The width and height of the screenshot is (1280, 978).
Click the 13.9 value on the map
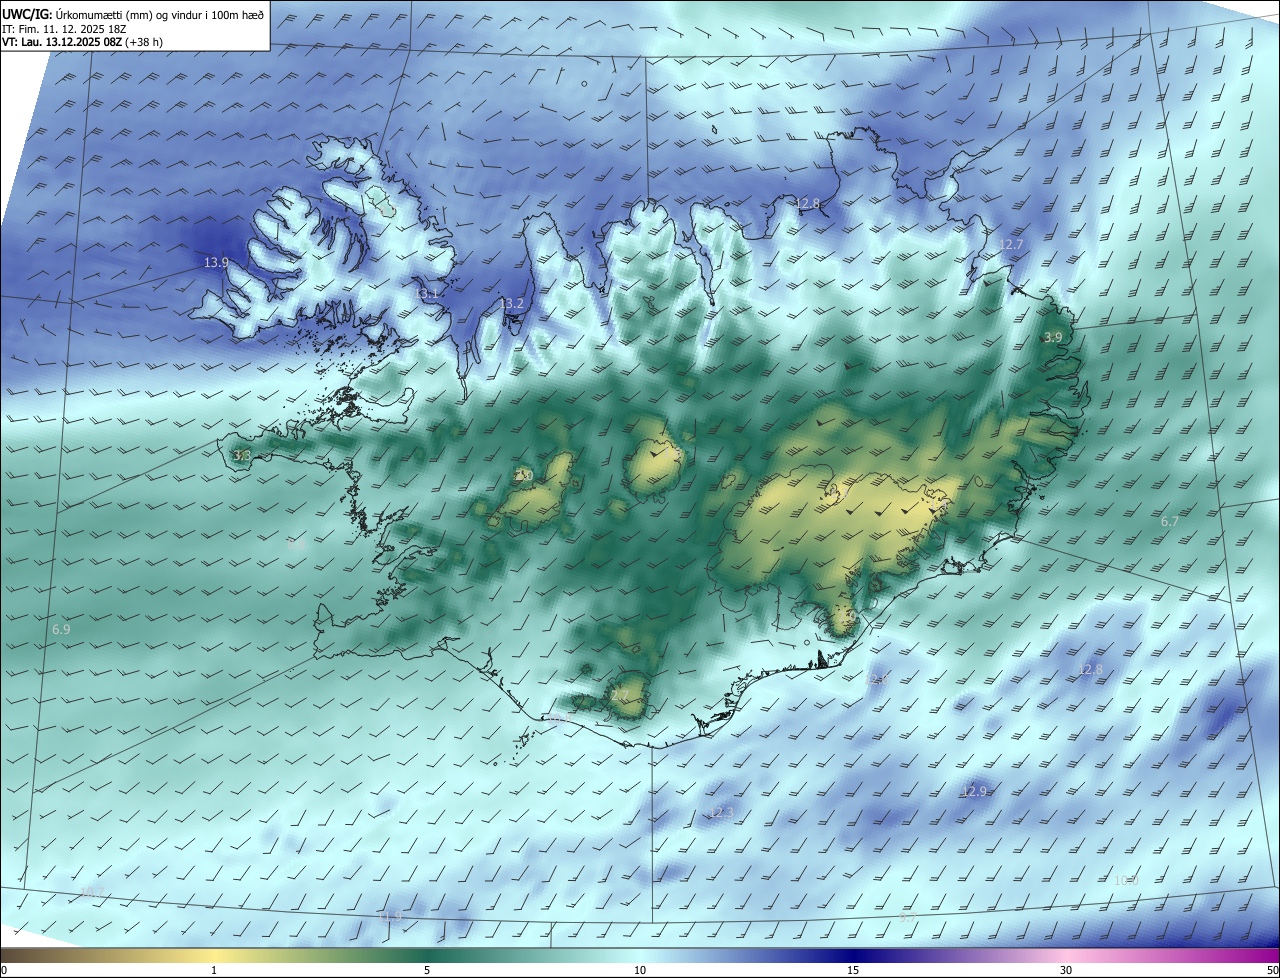tap(216, 263)
